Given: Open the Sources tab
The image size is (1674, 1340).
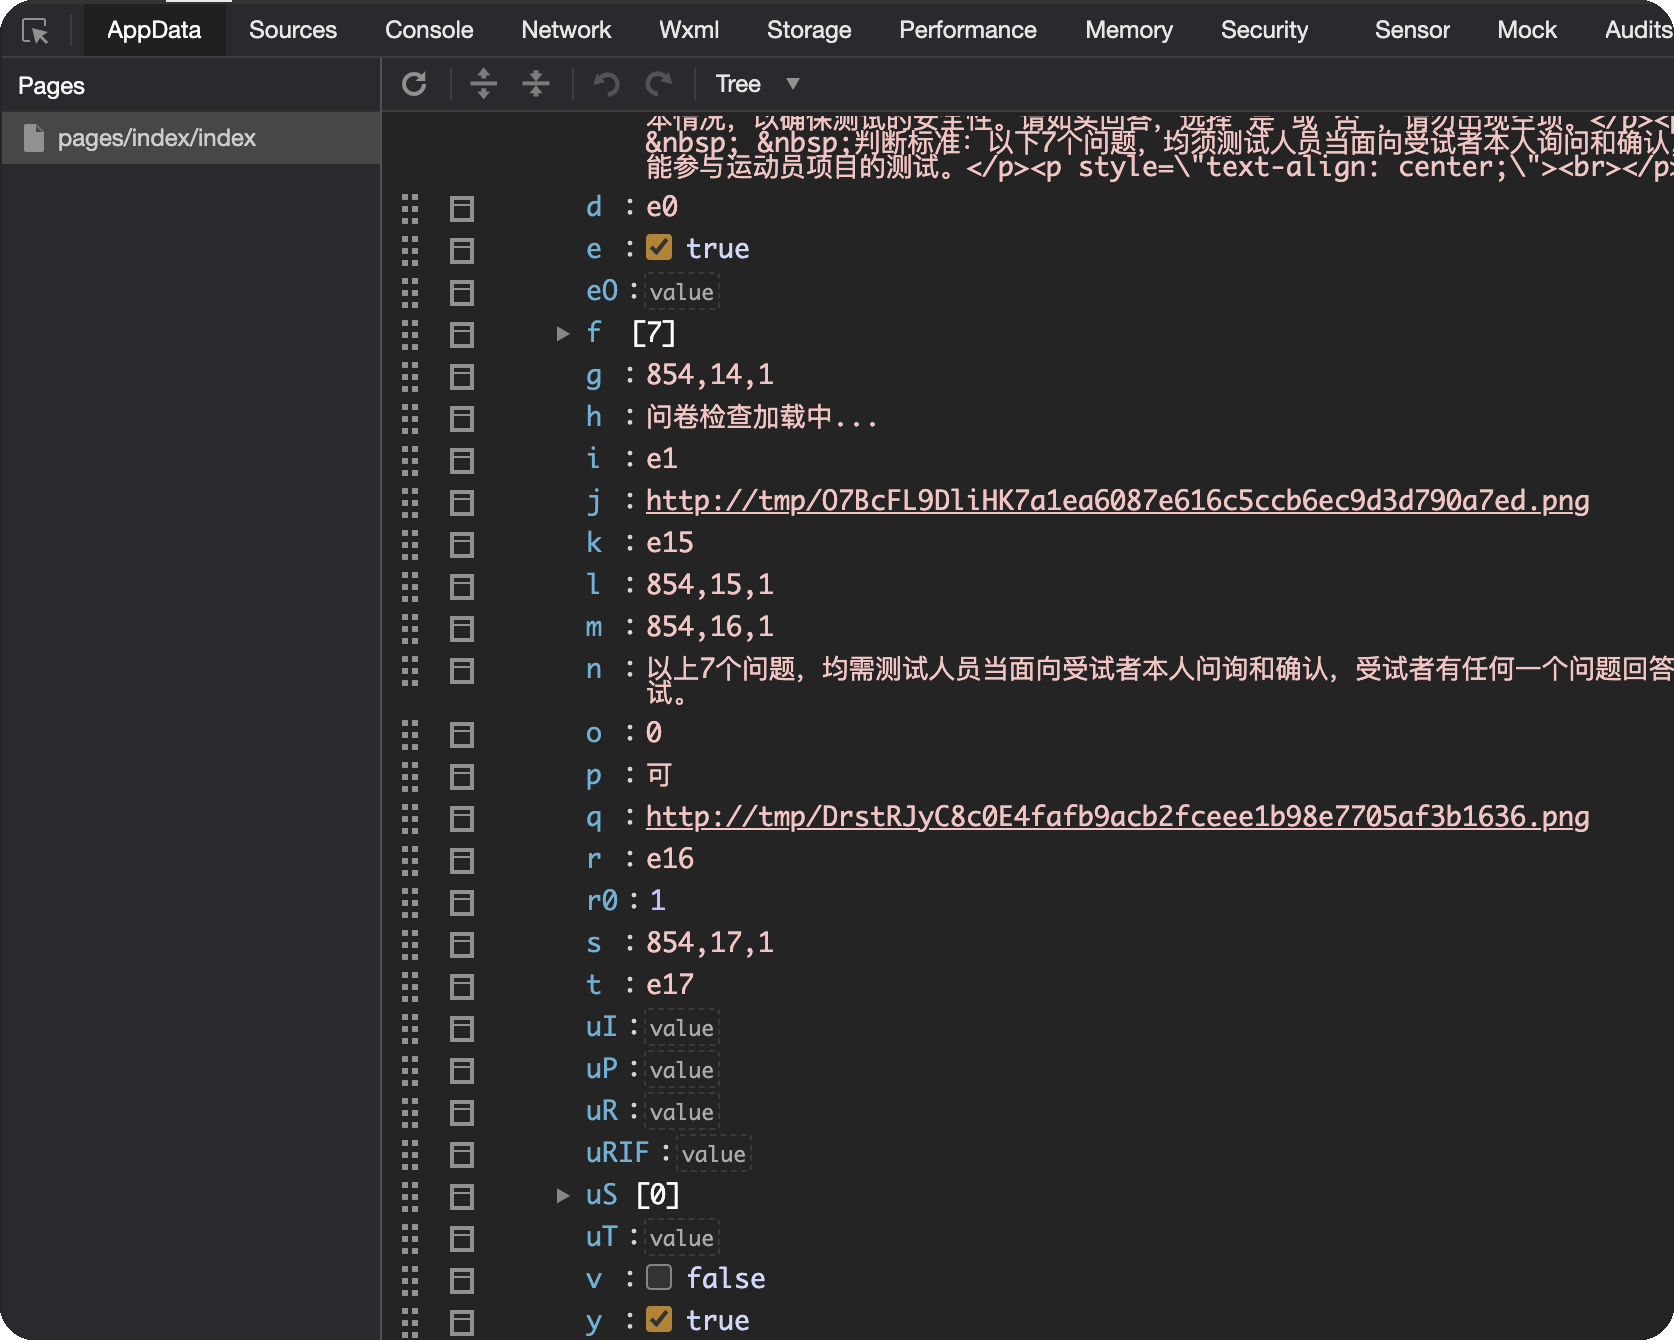Looking at the screenshot, I should [x=293, y=30].
